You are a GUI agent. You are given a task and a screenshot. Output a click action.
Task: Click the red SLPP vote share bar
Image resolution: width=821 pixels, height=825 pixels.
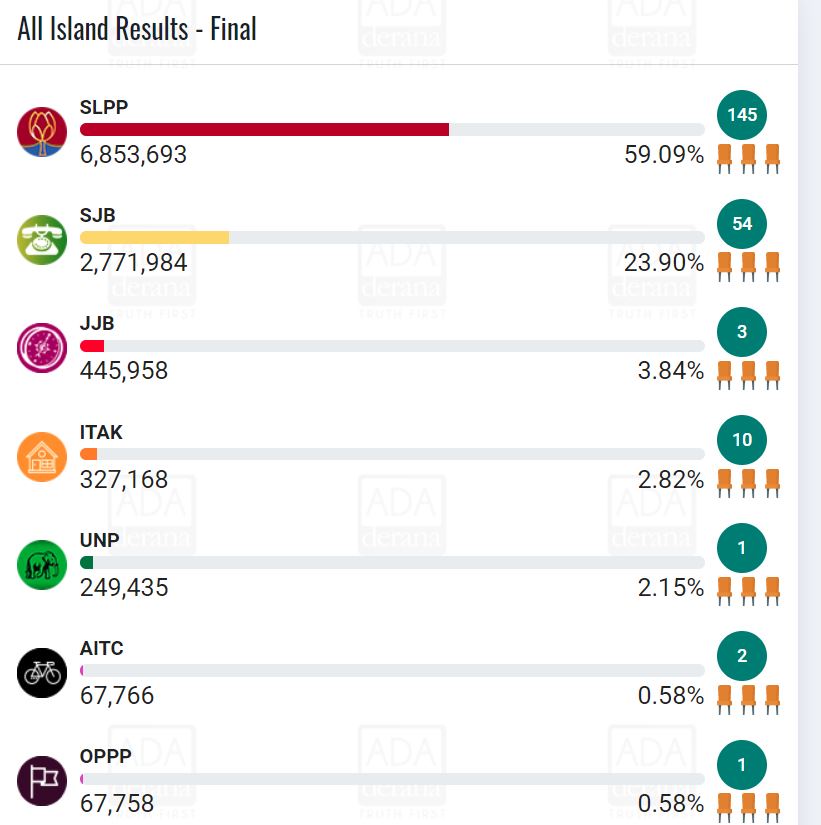264,130
